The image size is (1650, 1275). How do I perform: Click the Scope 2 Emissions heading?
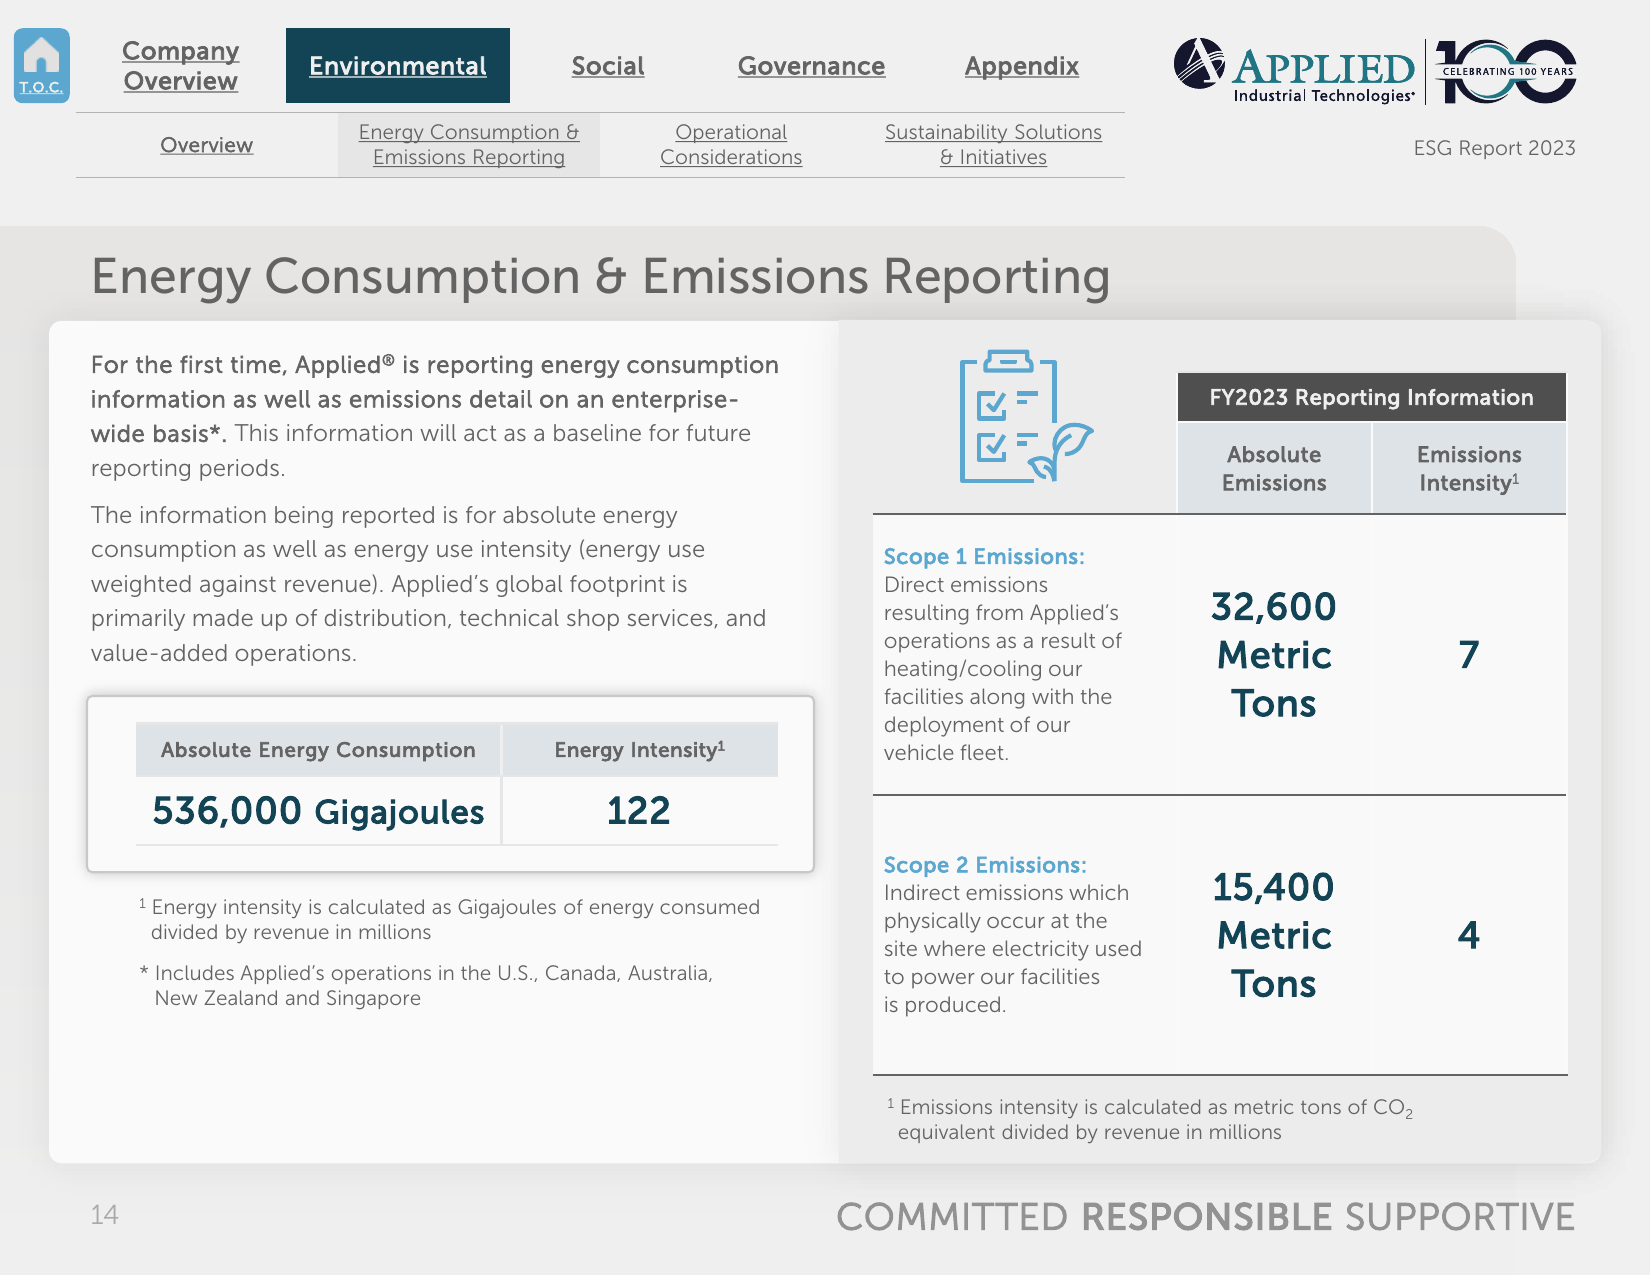pyautogui.click(x=985, y=865)
